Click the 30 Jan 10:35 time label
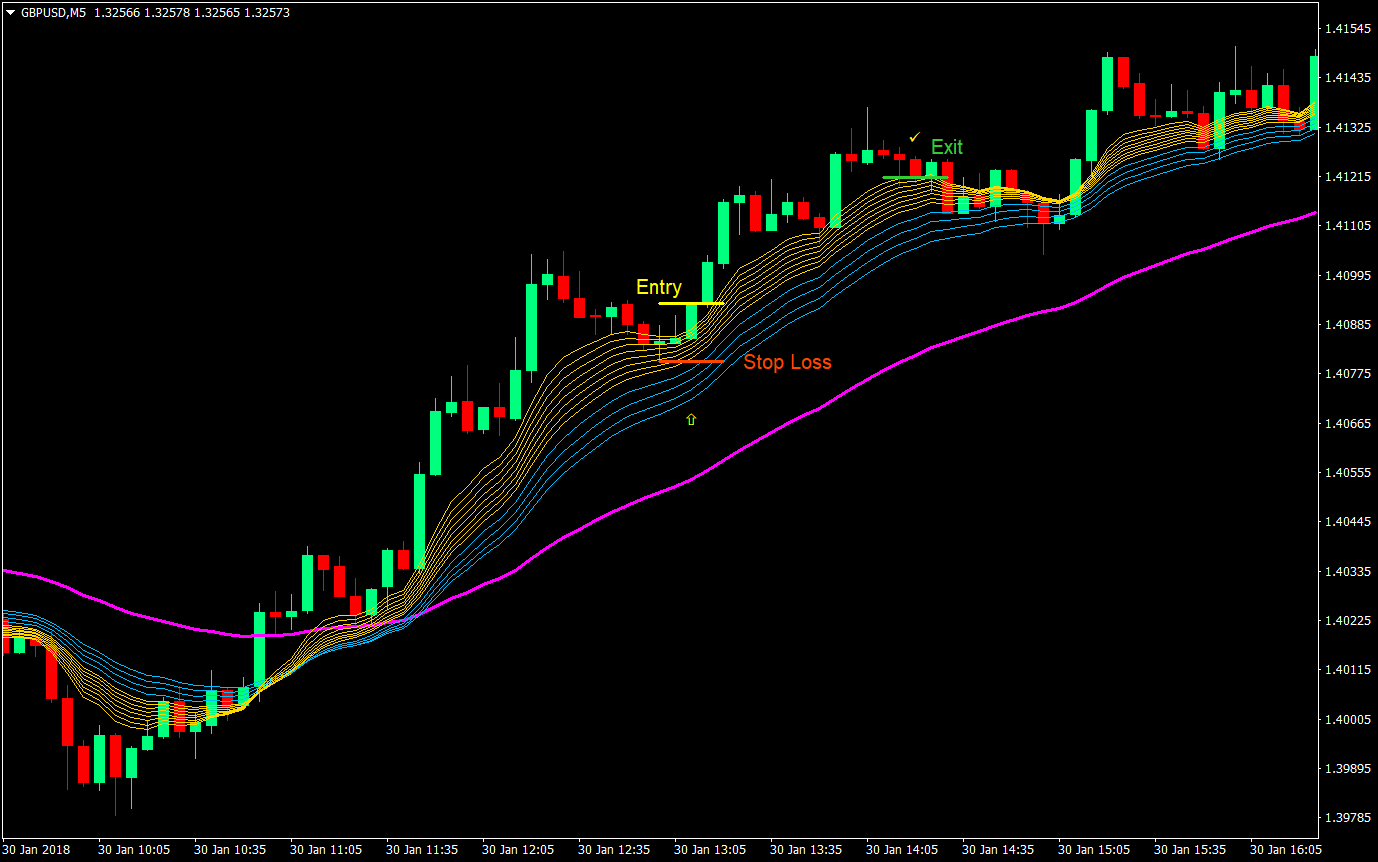 click(230, 850)
